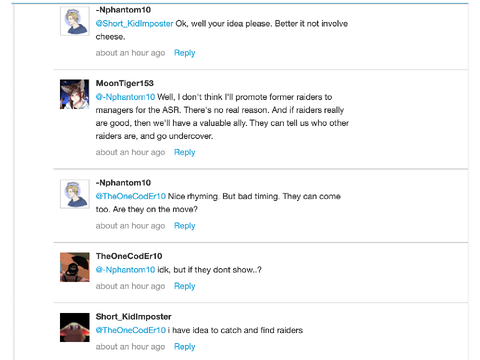This screenshot has width=480, height=360.
Task: Reply to TheOneCodEr10's 'idk' comment
Action: click(185, 286)
